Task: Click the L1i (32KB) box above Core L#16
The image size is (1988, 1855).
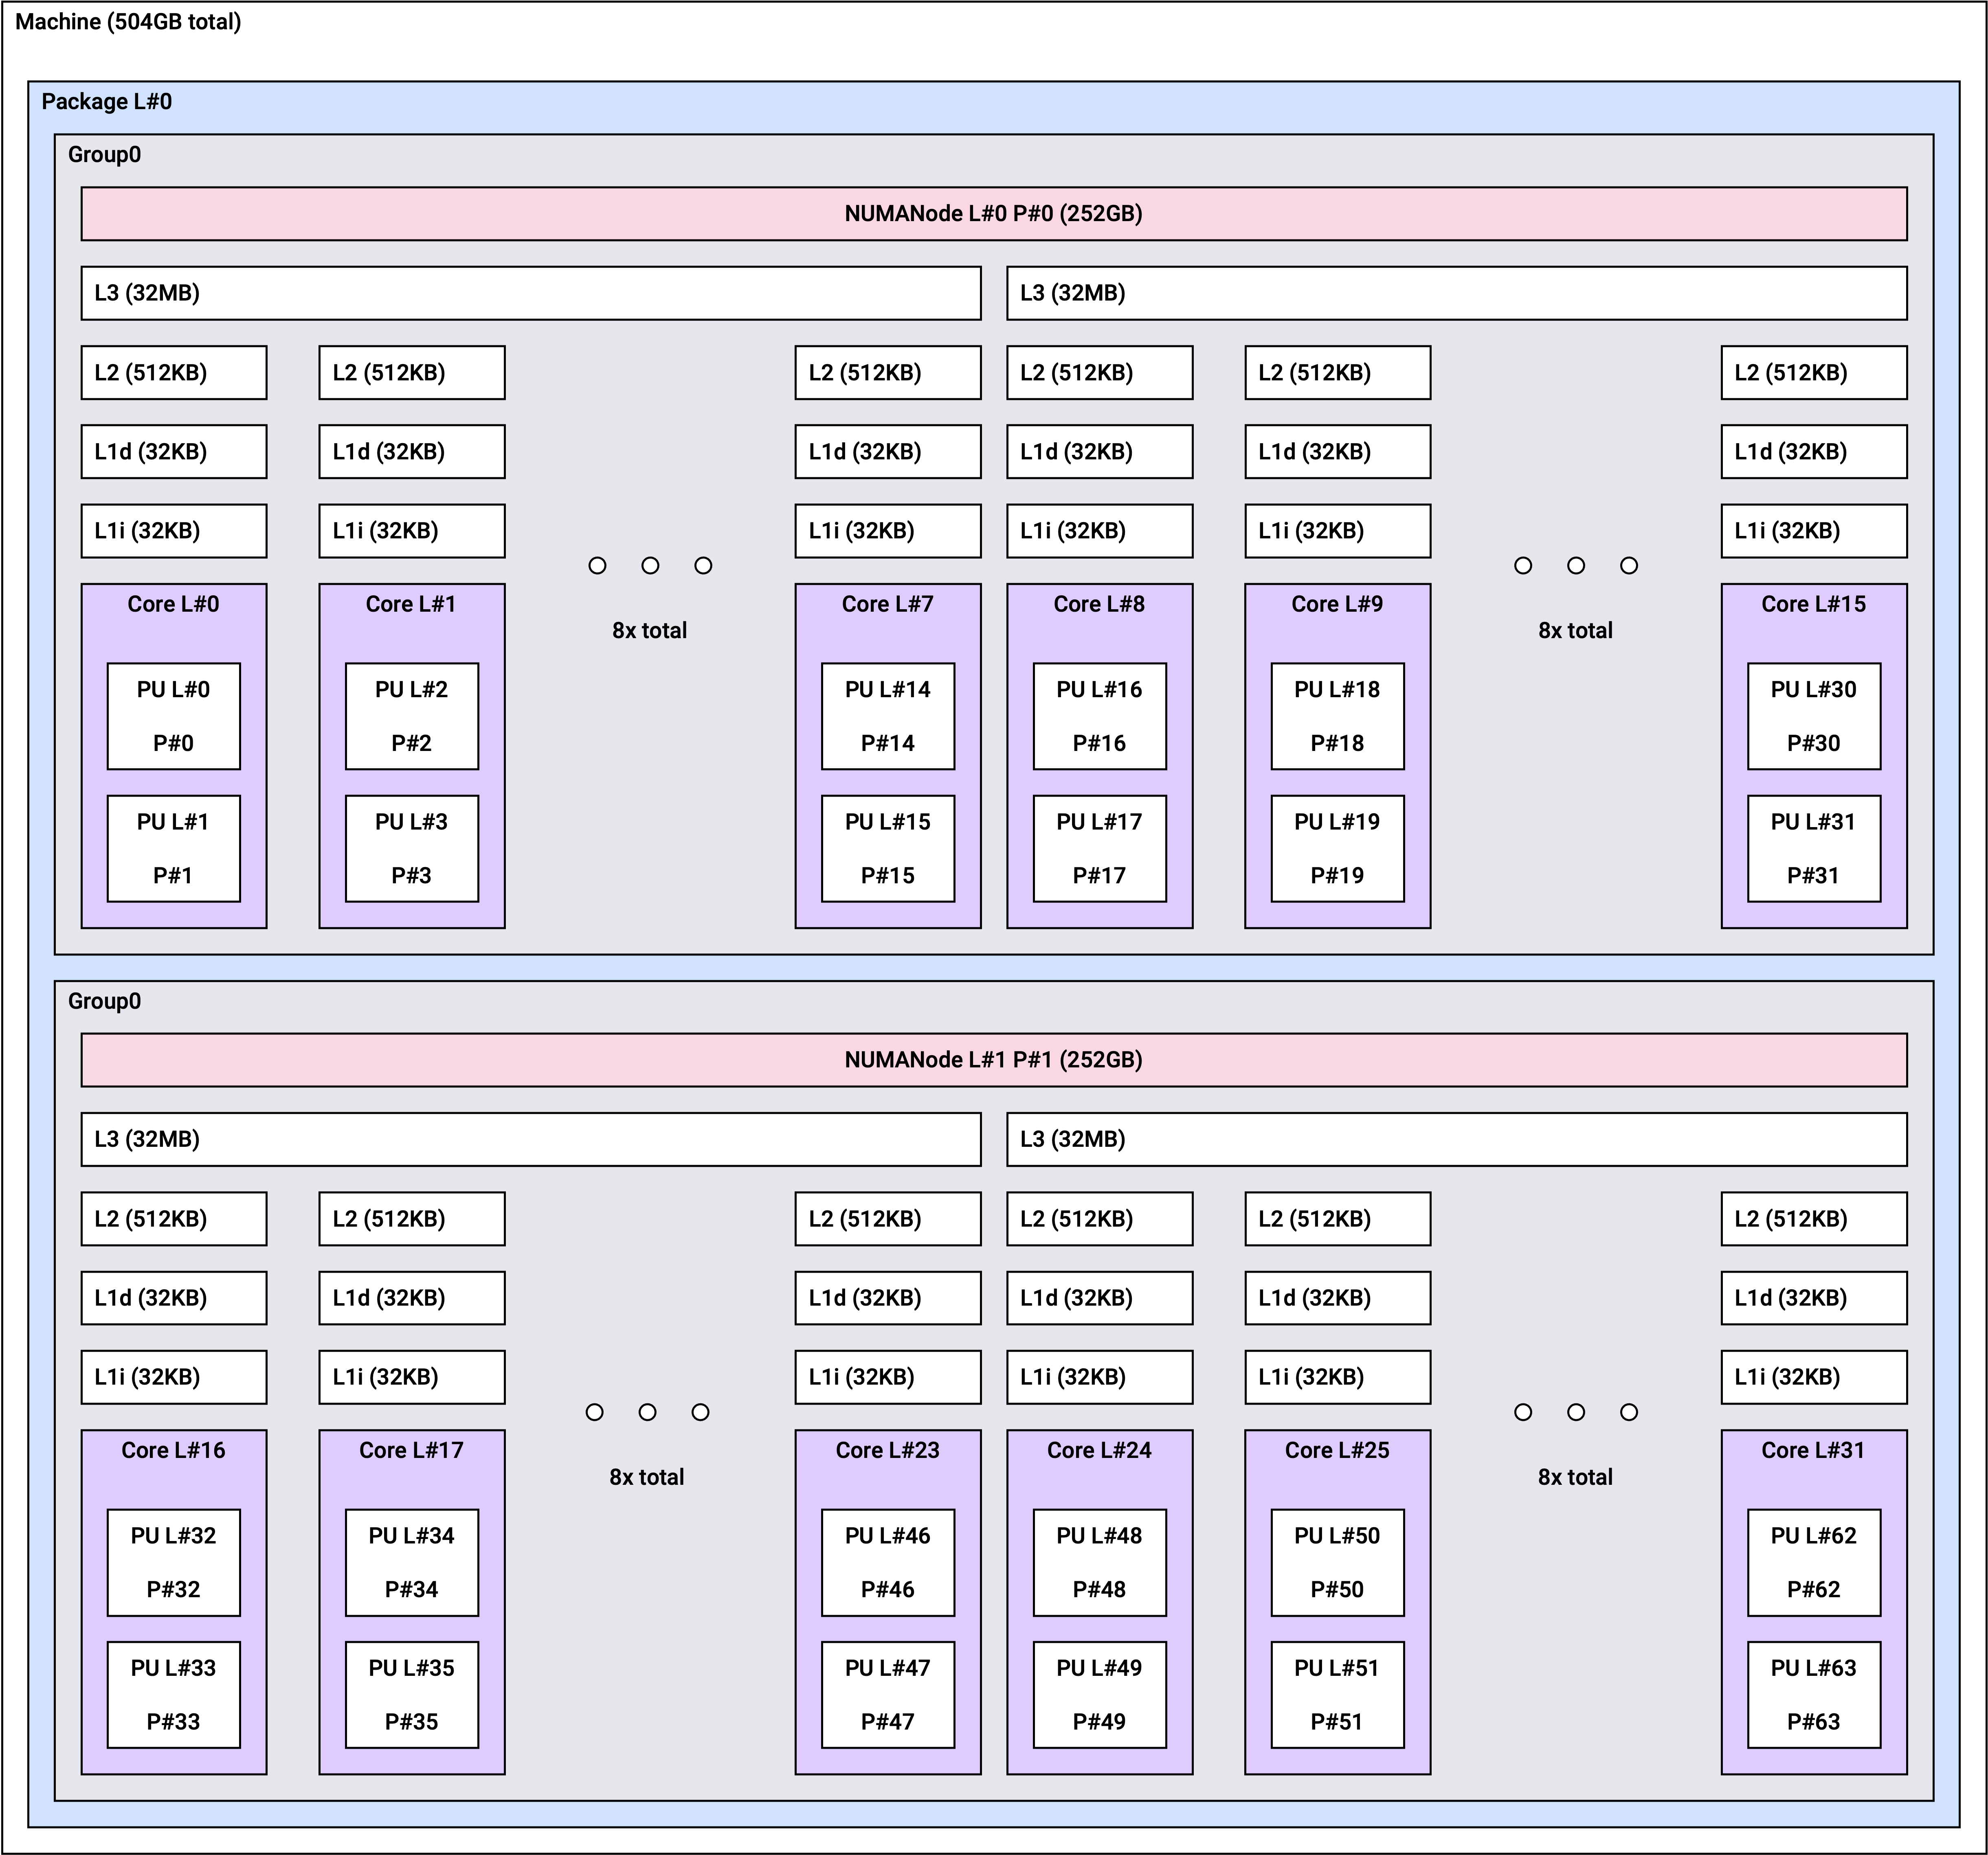Action: click(x=174, y=1377)
